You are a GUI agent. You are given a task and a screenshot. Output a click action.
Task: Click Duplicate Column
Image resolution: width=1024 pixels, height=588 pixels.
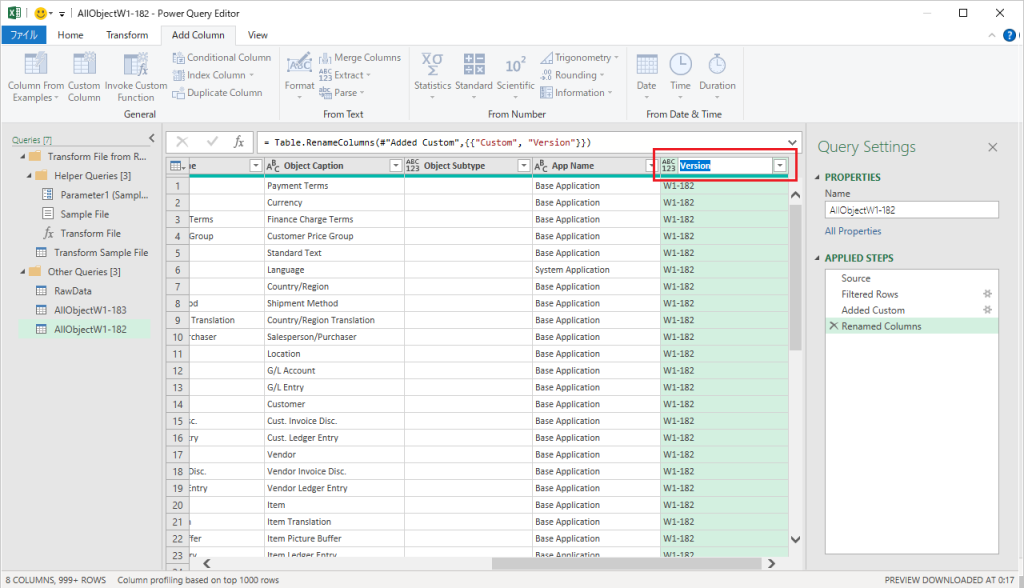217,93
